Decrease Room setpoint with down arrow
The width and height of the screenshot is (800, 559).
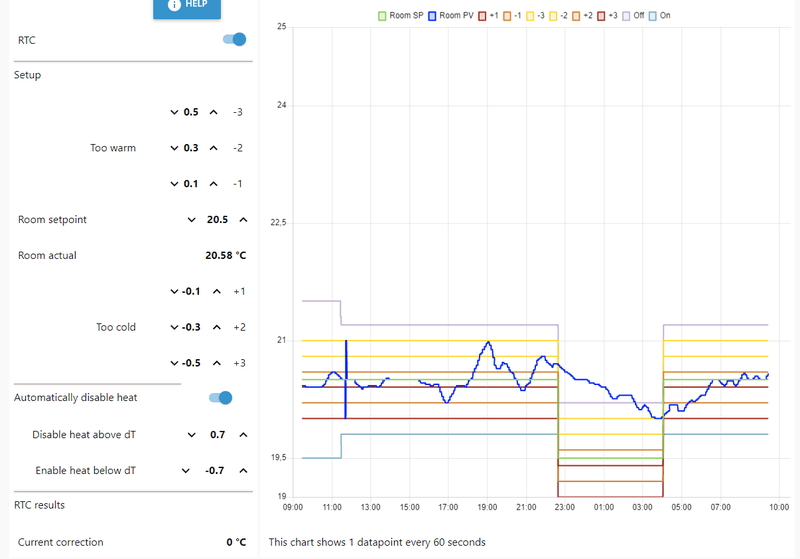[191, 220]
